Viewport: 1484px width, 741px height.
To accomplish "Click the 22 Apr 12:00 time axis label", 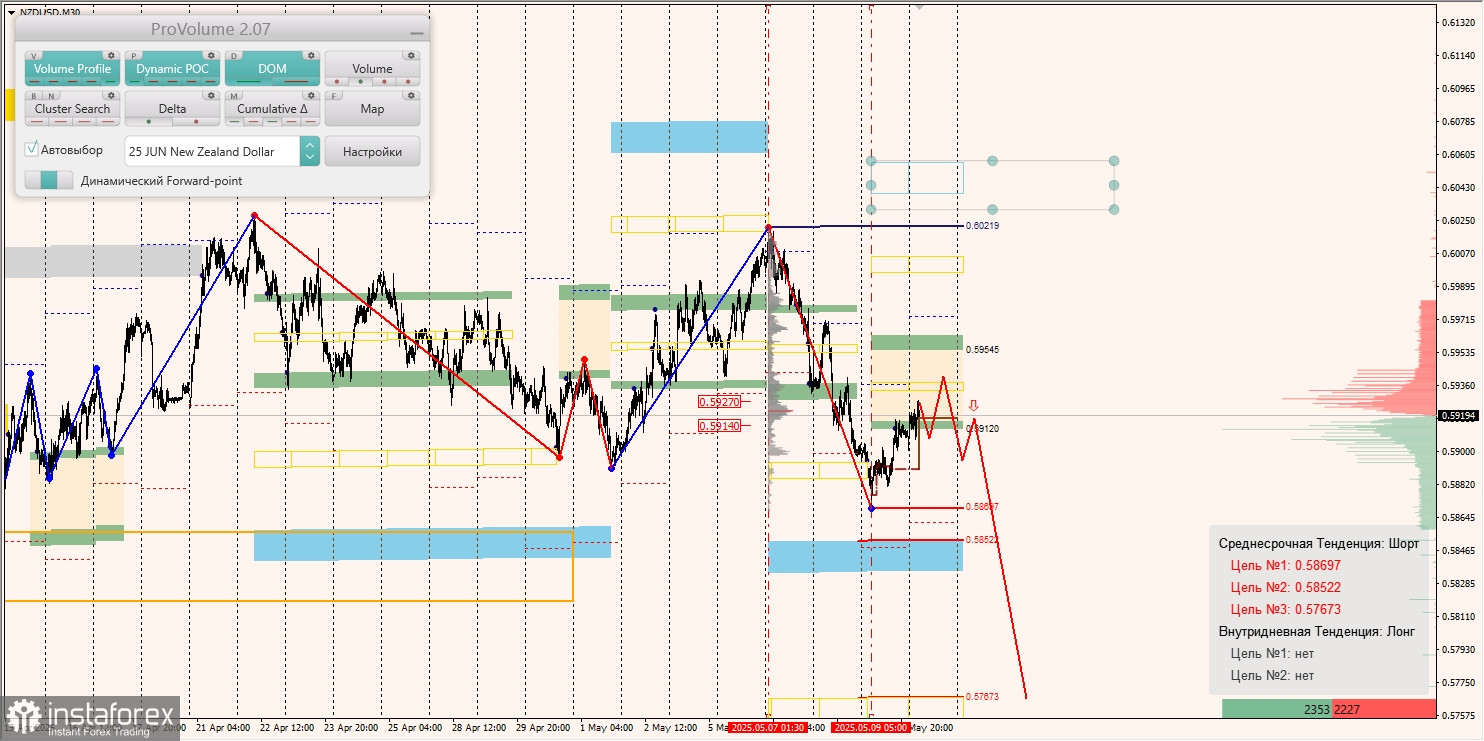I will coord(288,728).
